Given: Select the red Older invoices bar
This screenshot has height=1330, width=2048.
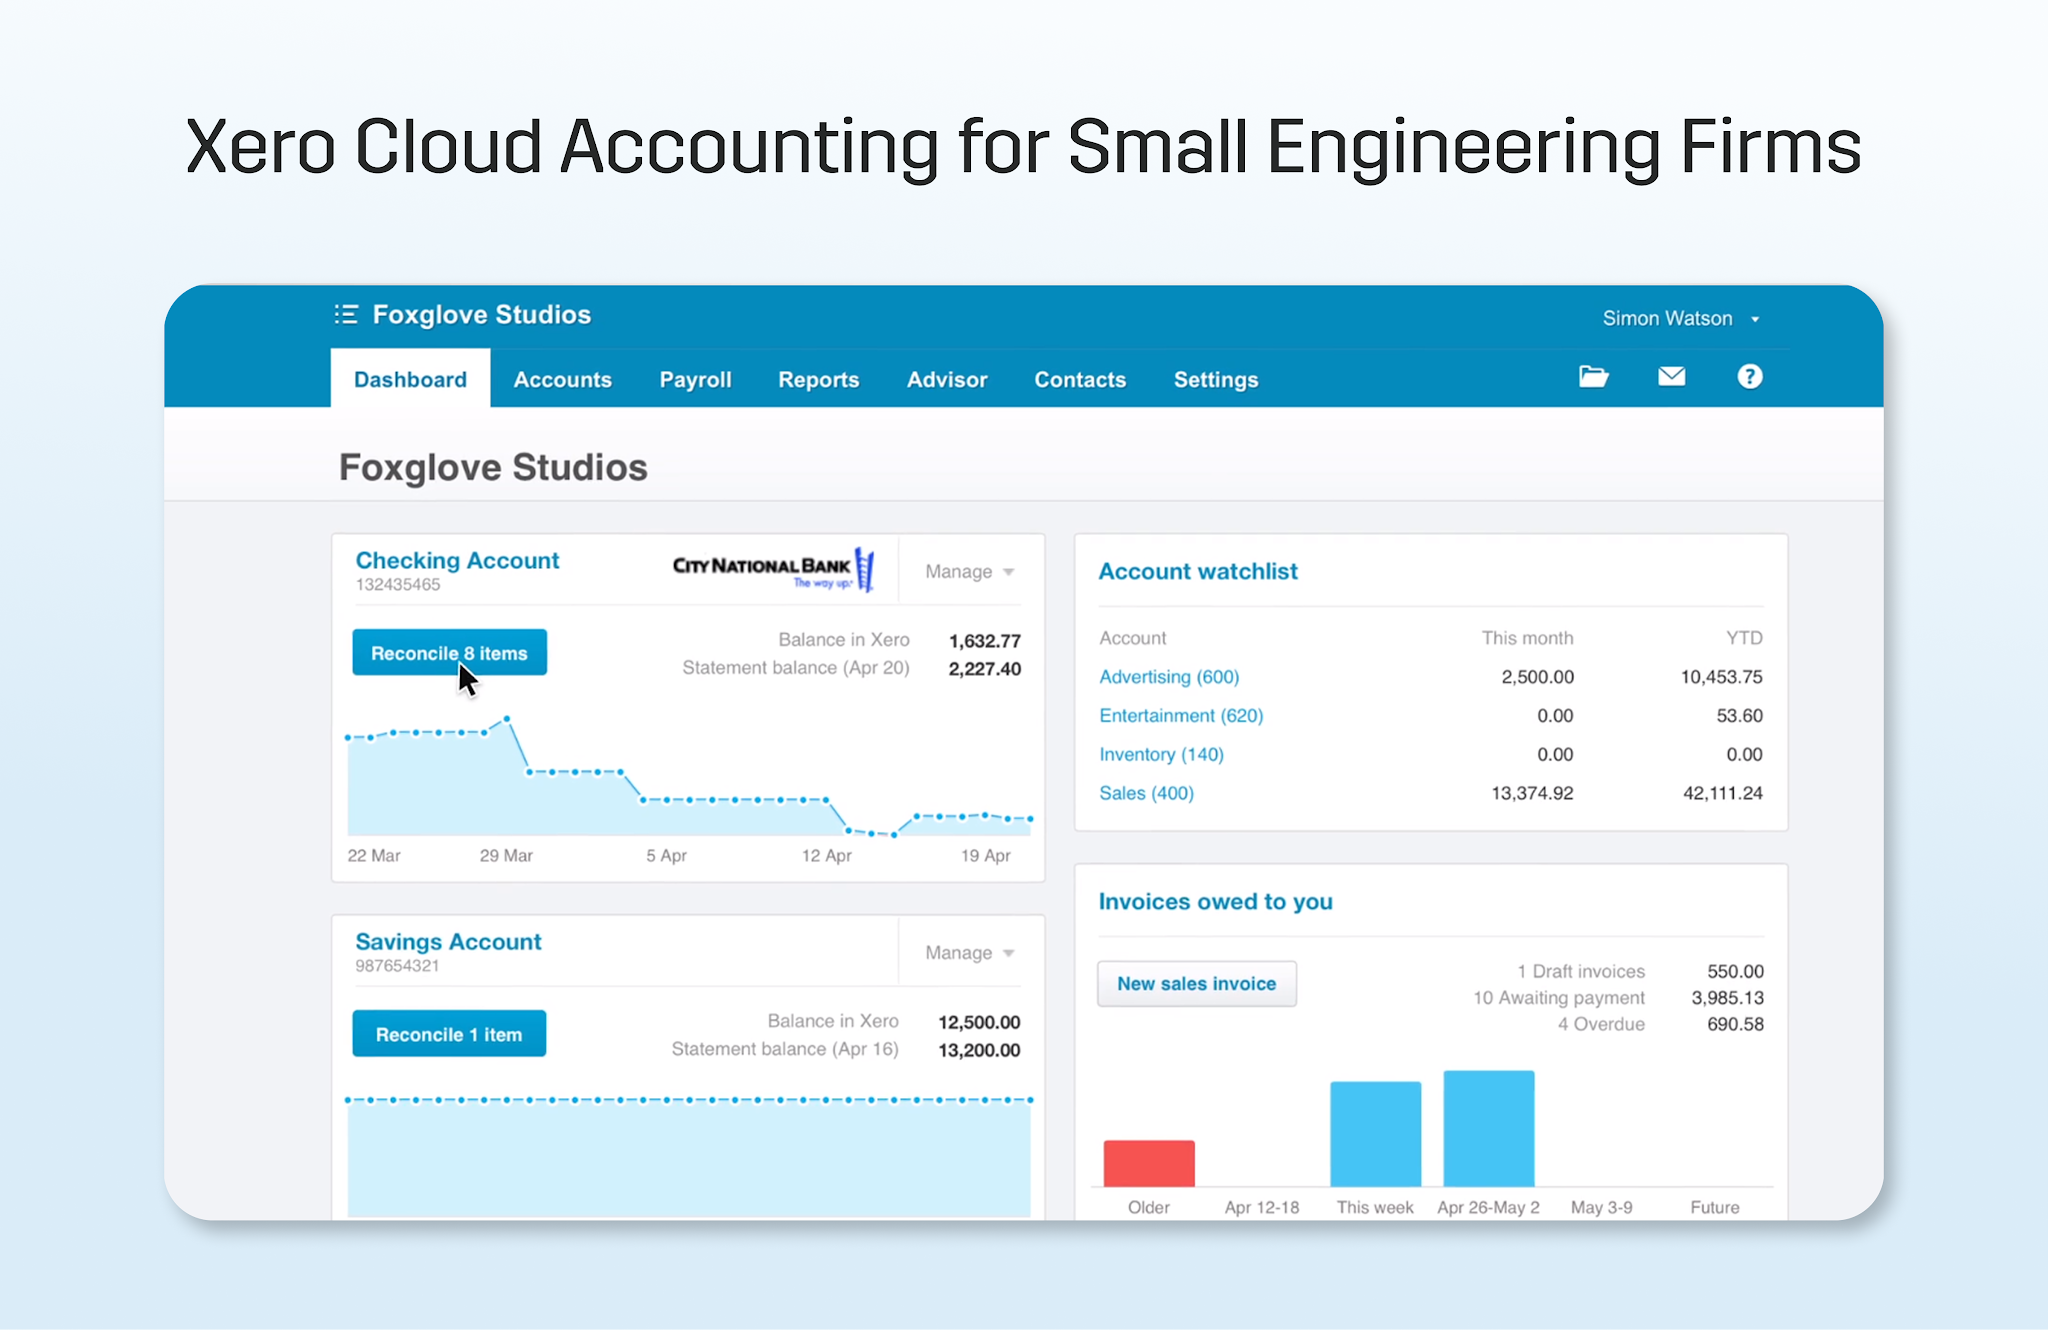Looking at the screenshot, I should pos(1149,1164).
